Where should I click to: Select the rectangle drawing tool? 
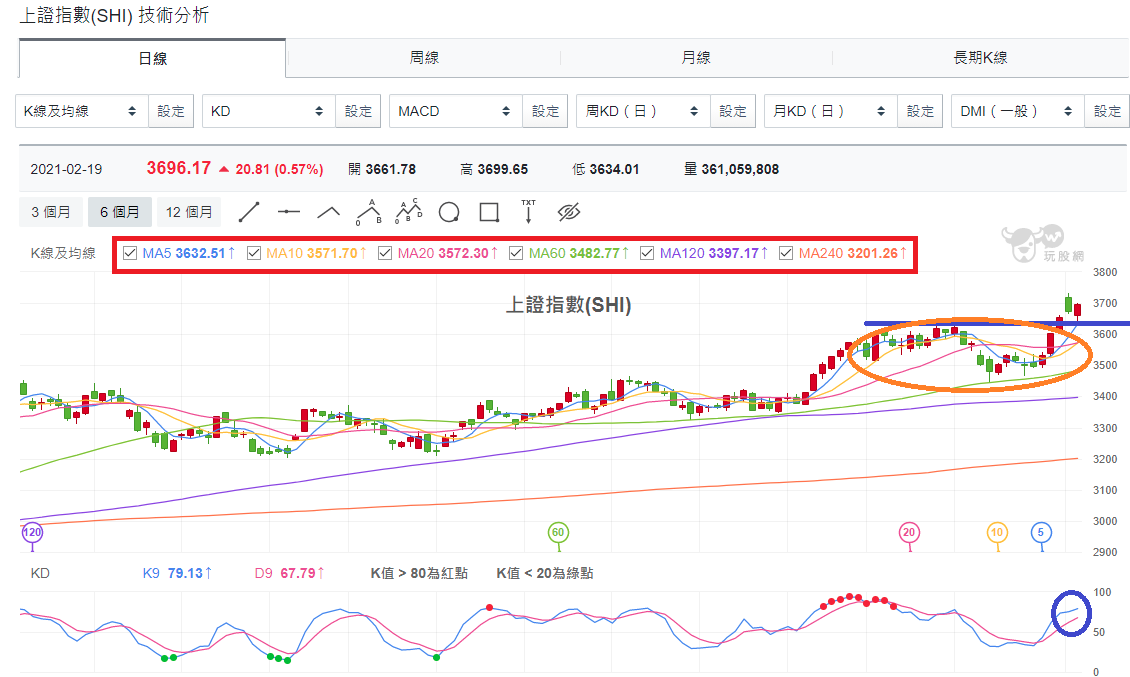[x=489, y=212]
